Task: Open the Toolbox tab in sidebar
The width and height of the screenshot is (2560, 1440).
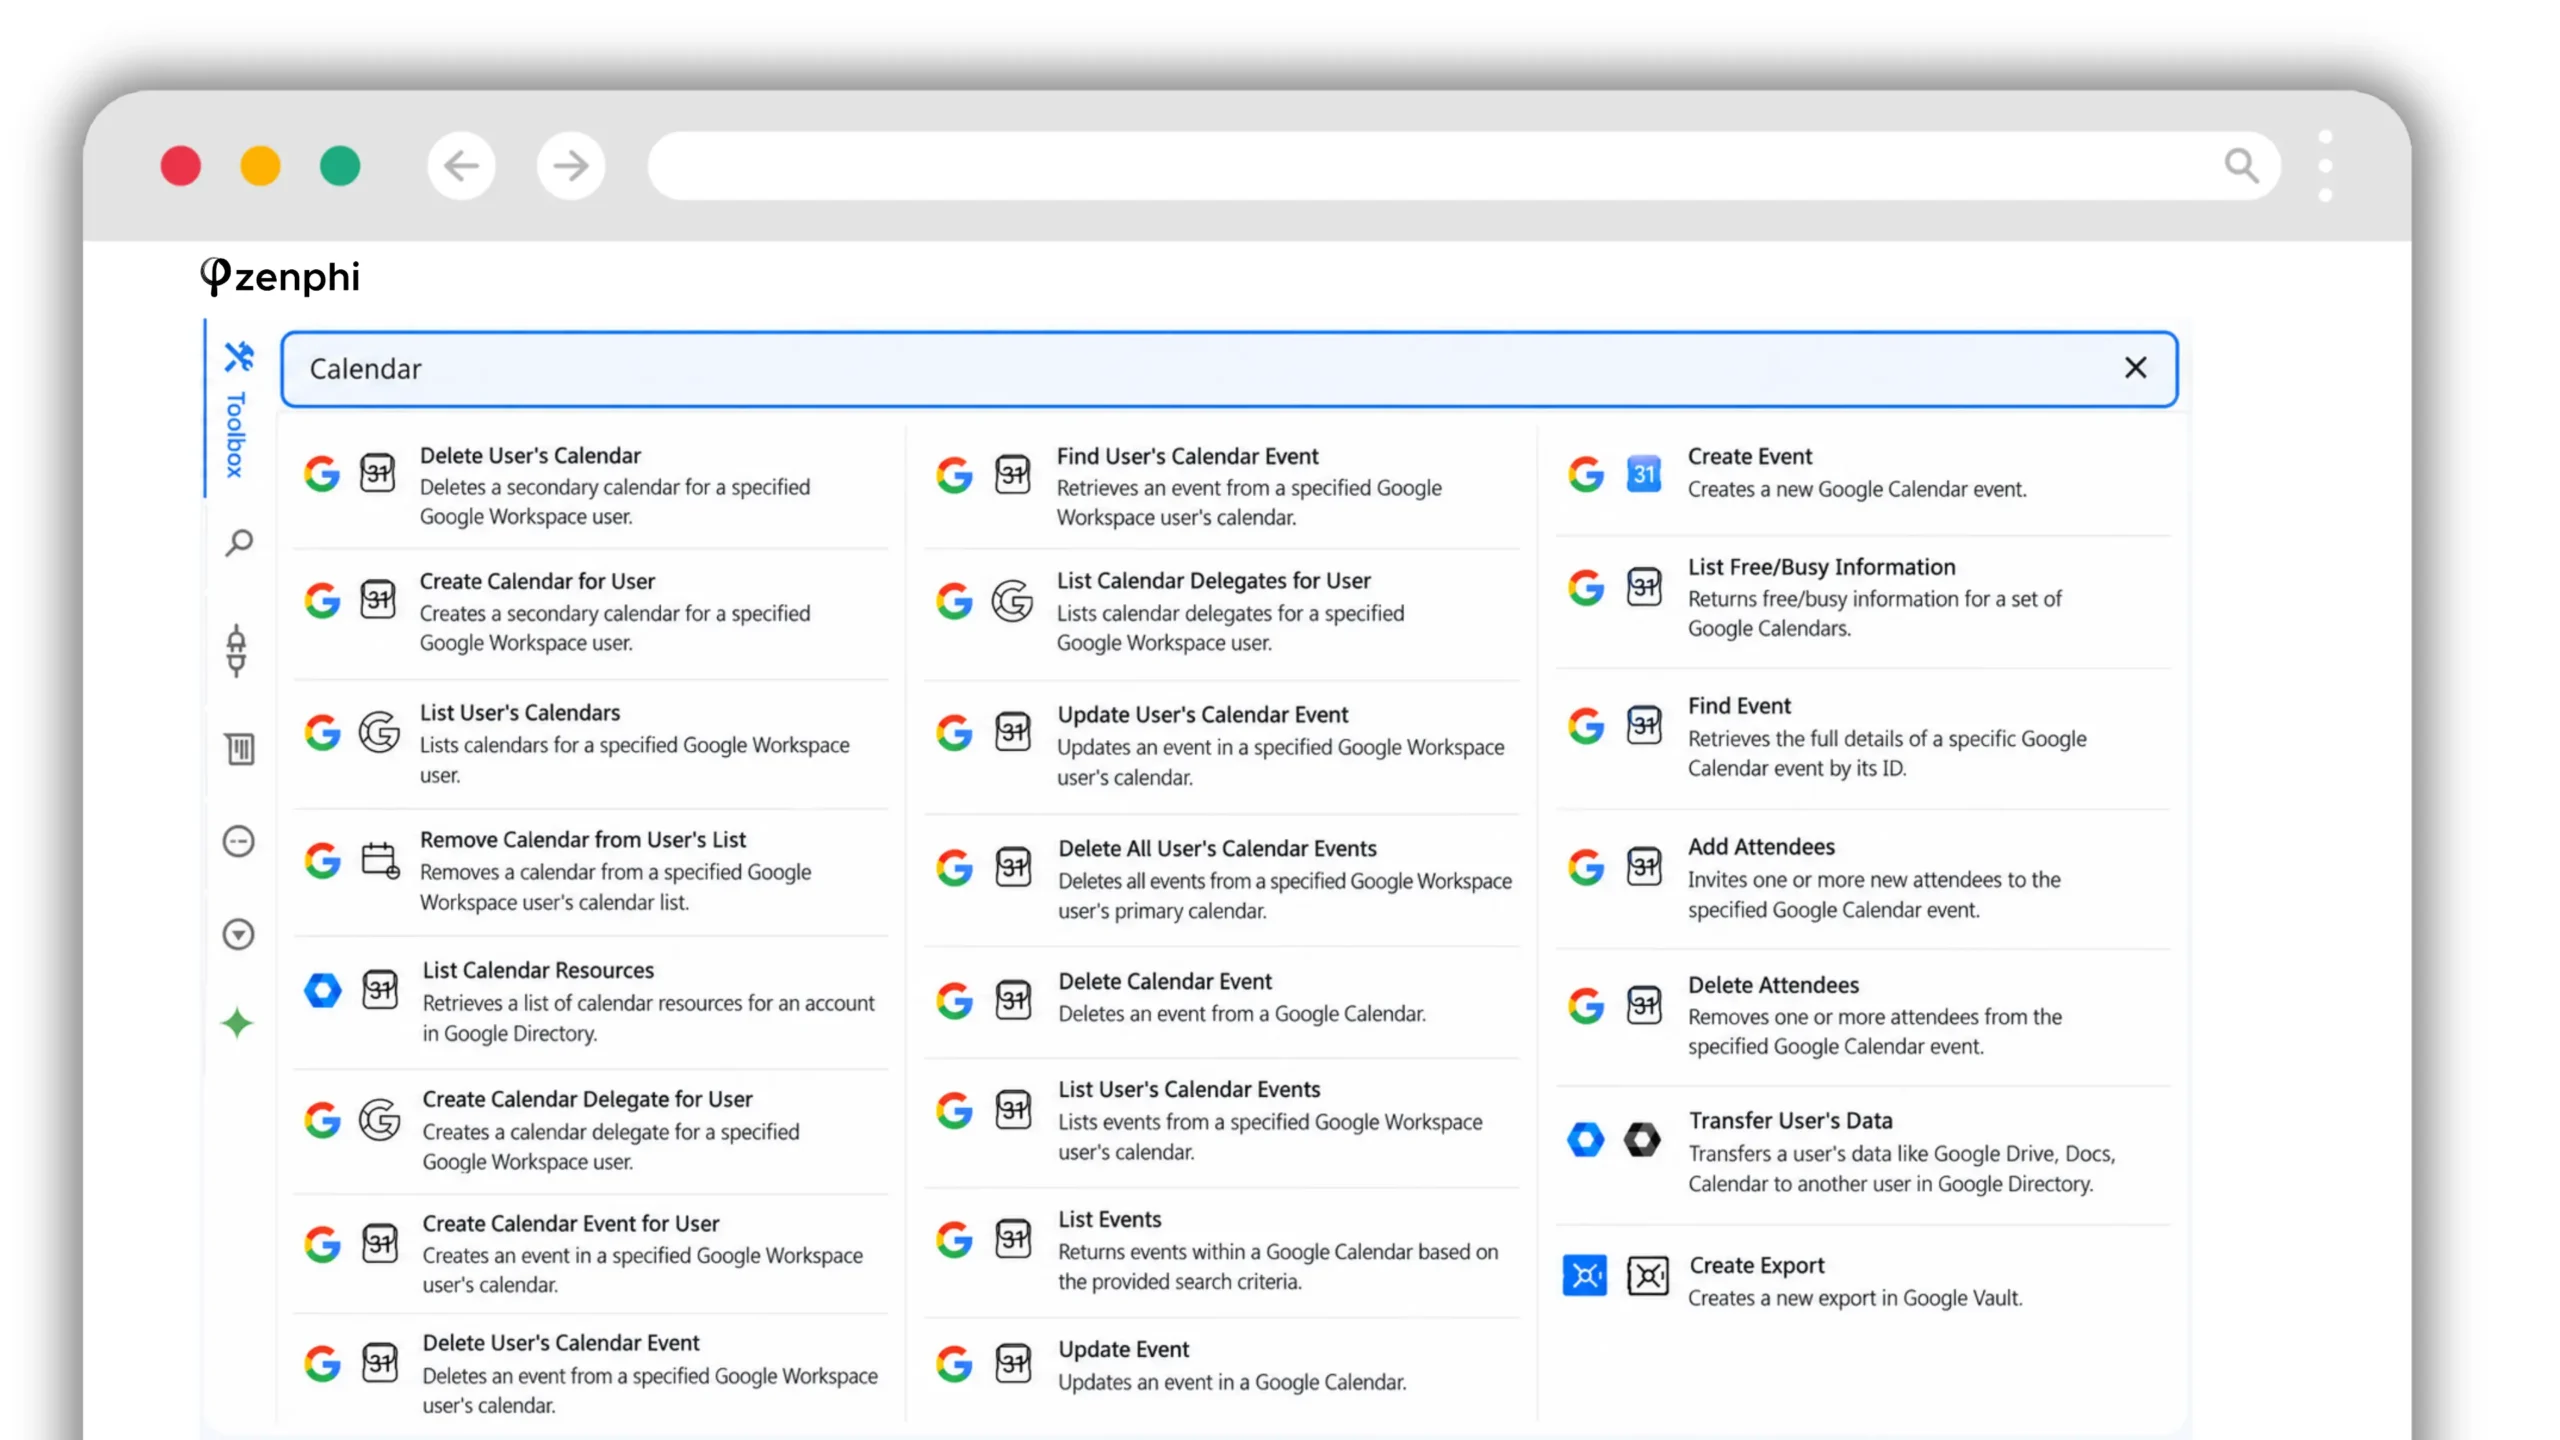Action: coord(237,409)
